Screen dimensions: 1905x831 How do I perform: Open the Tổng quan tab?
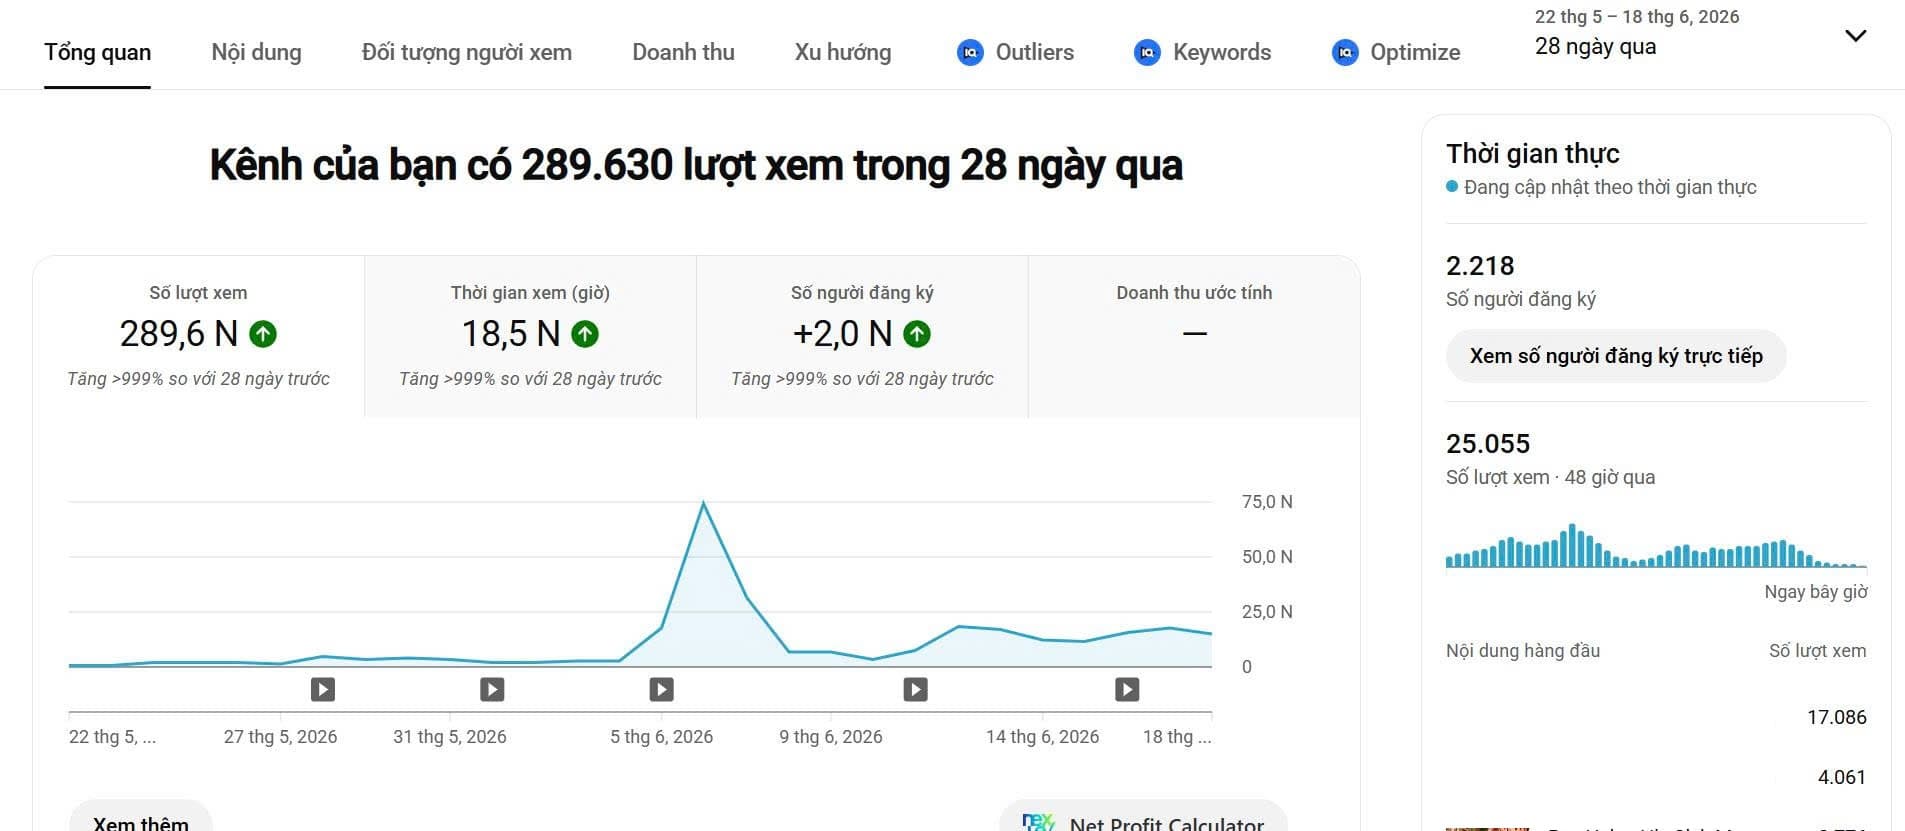coord(97,52)
